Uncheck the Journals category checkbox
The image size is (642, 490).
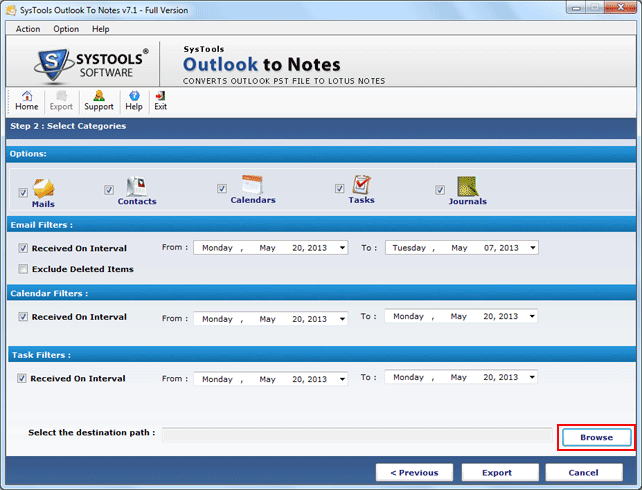tap(440, 190)
